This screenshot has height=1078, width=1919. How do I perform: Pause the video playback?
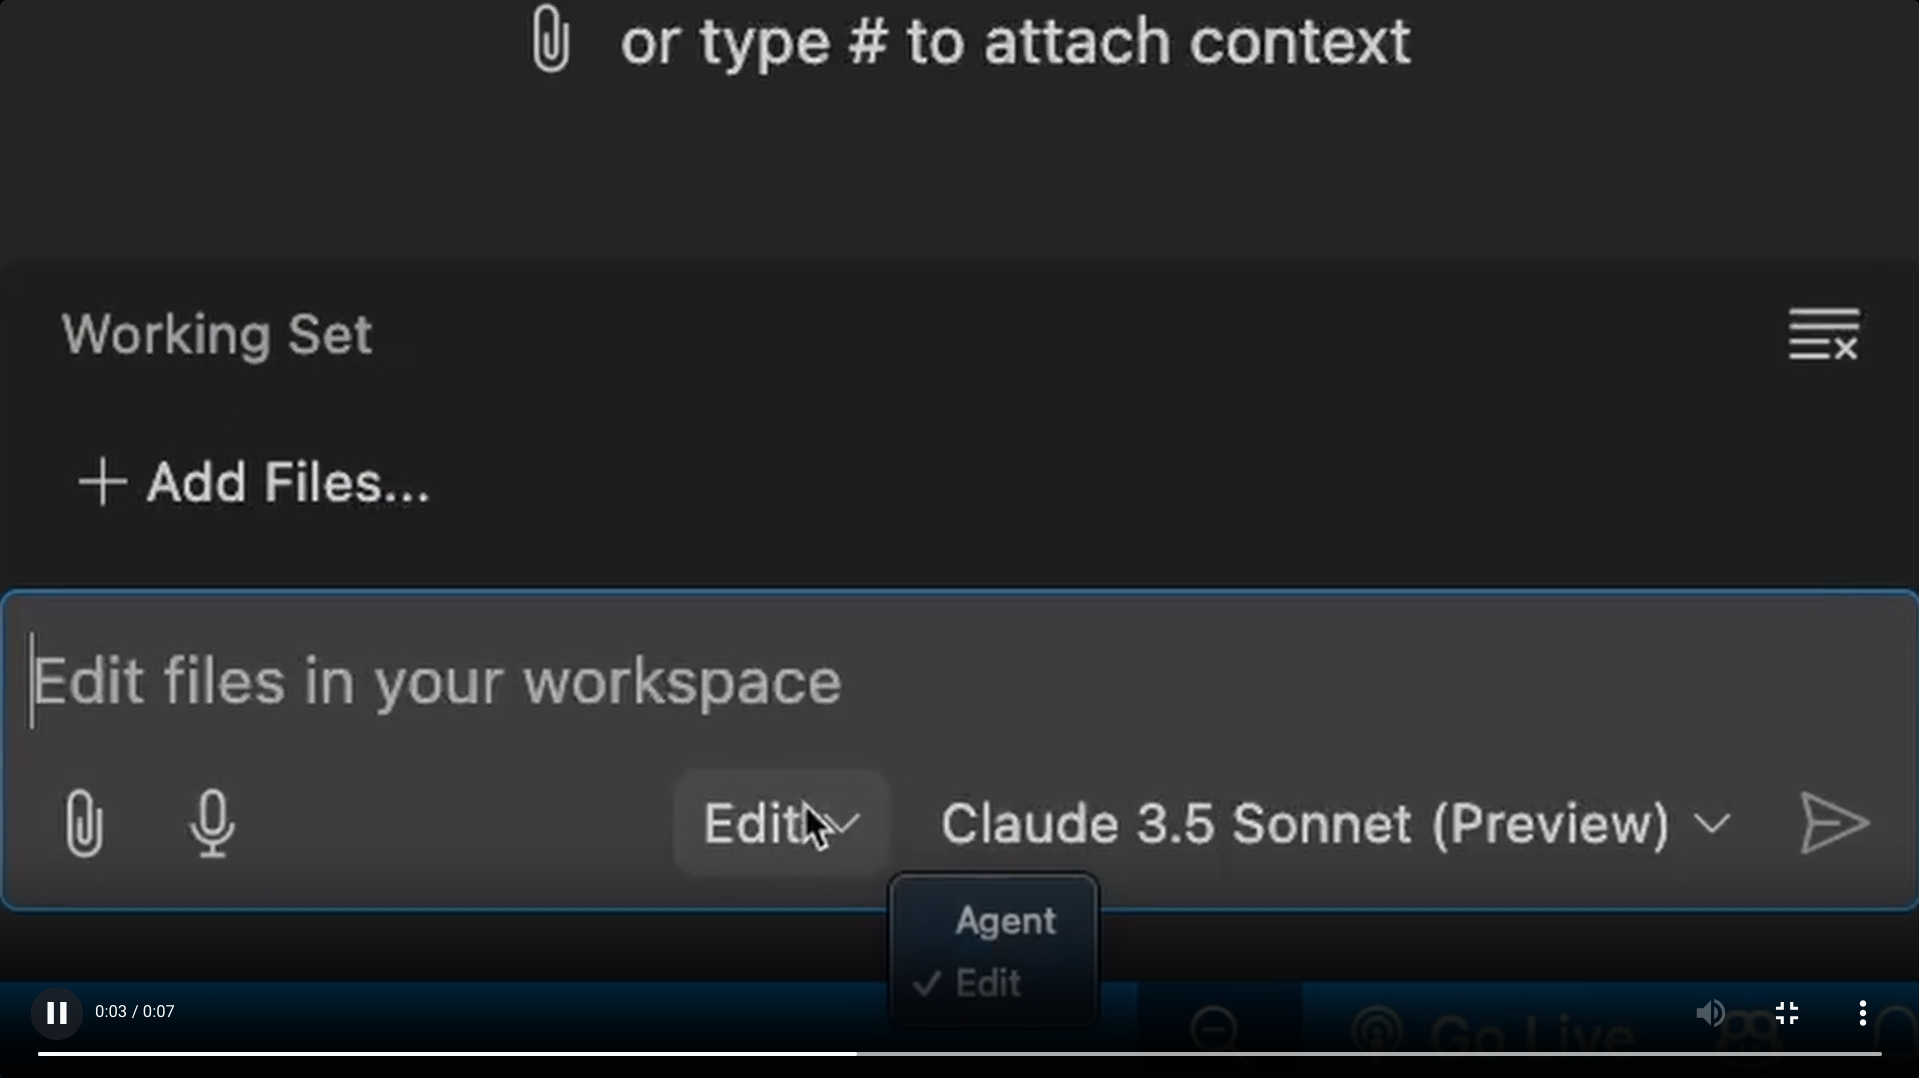tap(57, 1013)
